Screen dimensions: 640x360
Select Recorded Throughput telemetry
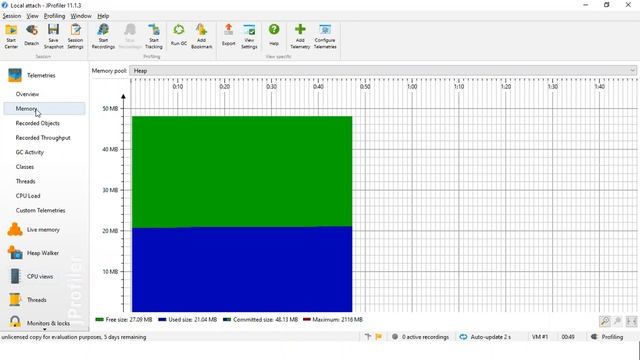[43, 138]
